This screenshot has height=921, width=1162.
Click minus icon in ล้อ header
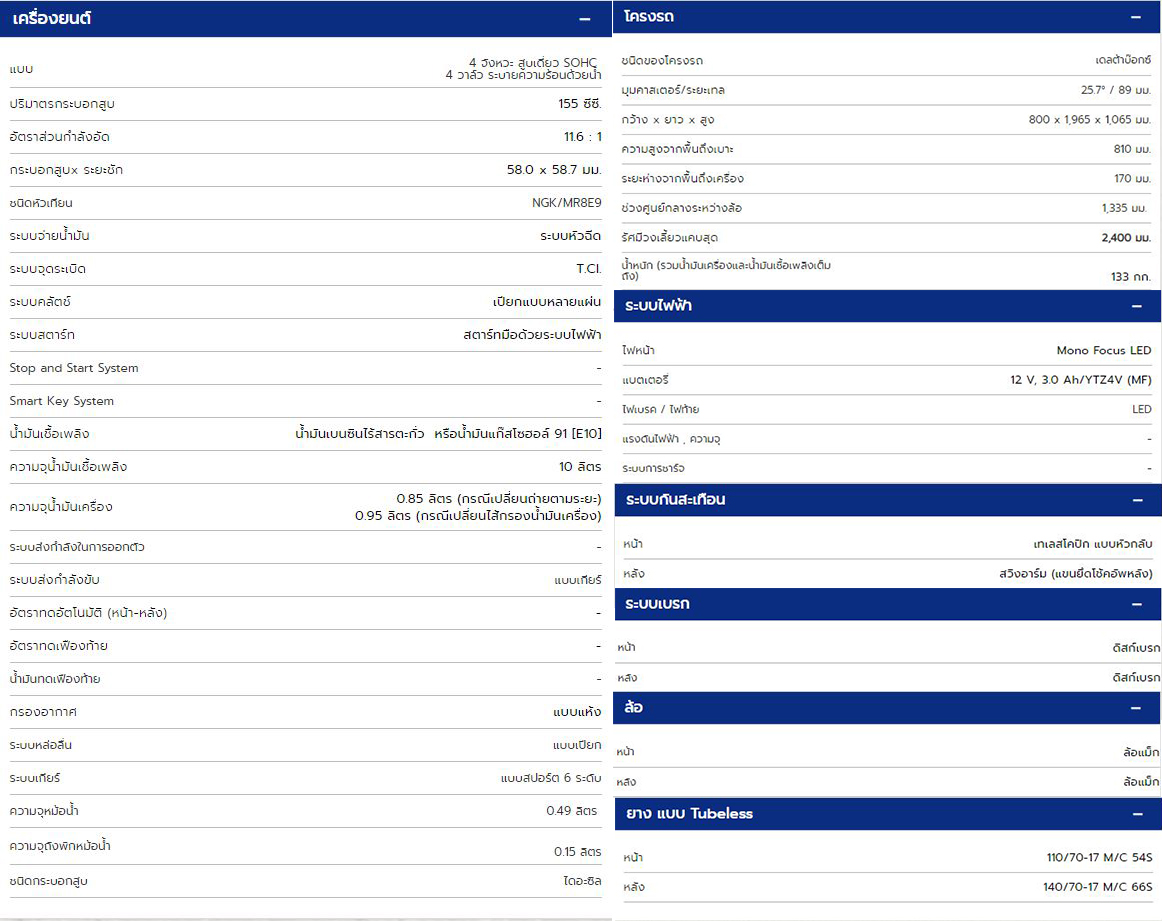pyautogui.click(x=1135, y=708)
